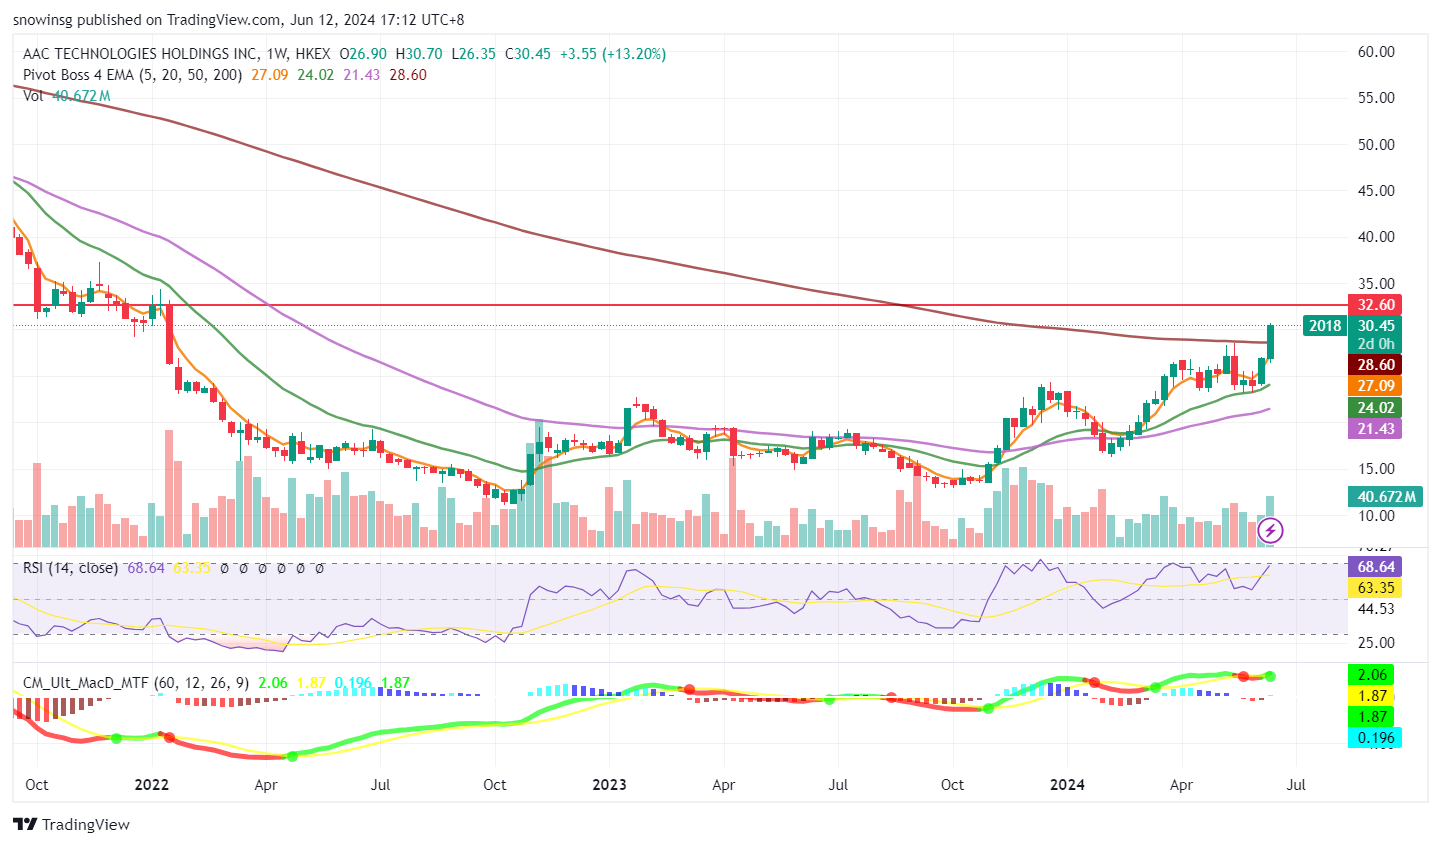Select the AAC TECHNOLOGIES HOLDINGS INC title
This screenshot has height=846, width=1441.
(x=140, y=54)
